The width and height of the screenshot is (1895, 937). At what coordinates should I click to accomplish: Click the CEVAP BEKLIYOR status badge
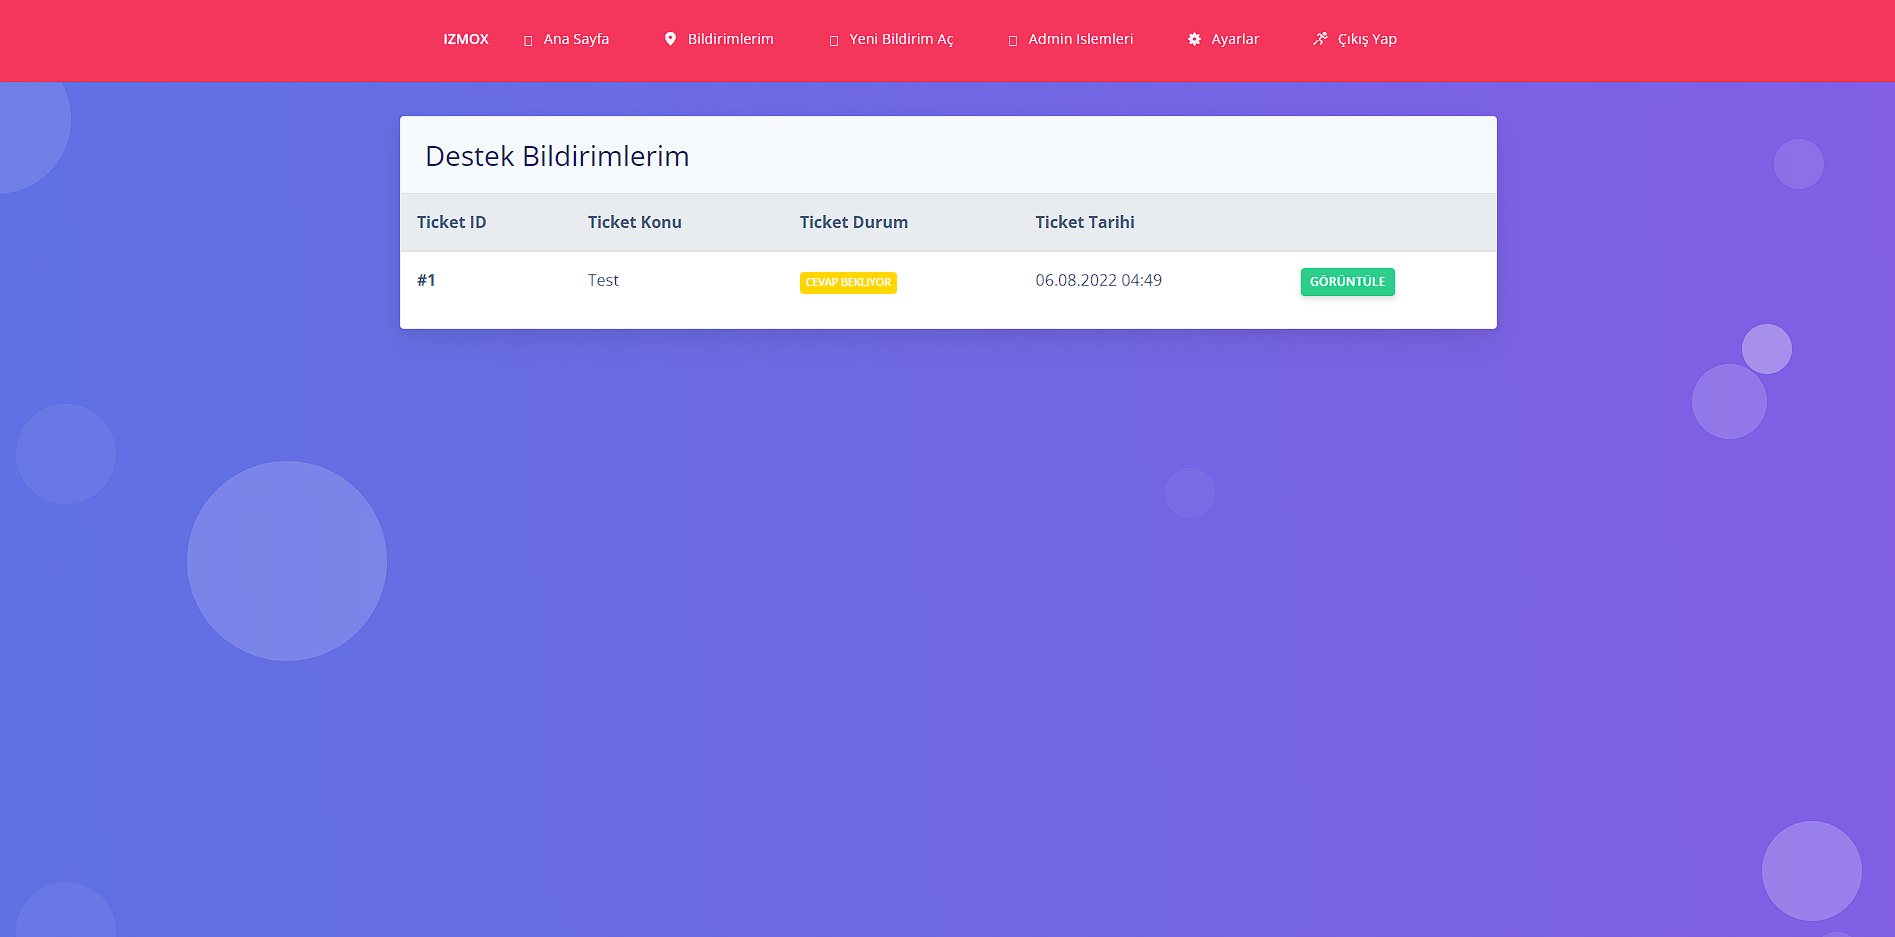coord(848,283)
